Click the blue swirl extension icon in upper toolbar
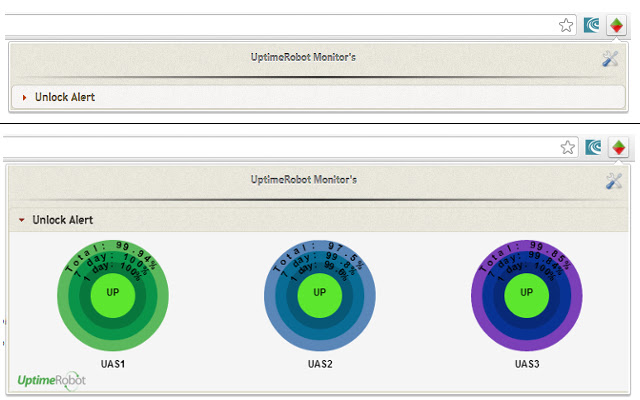640x400 pixels. (x=592, y=26)
